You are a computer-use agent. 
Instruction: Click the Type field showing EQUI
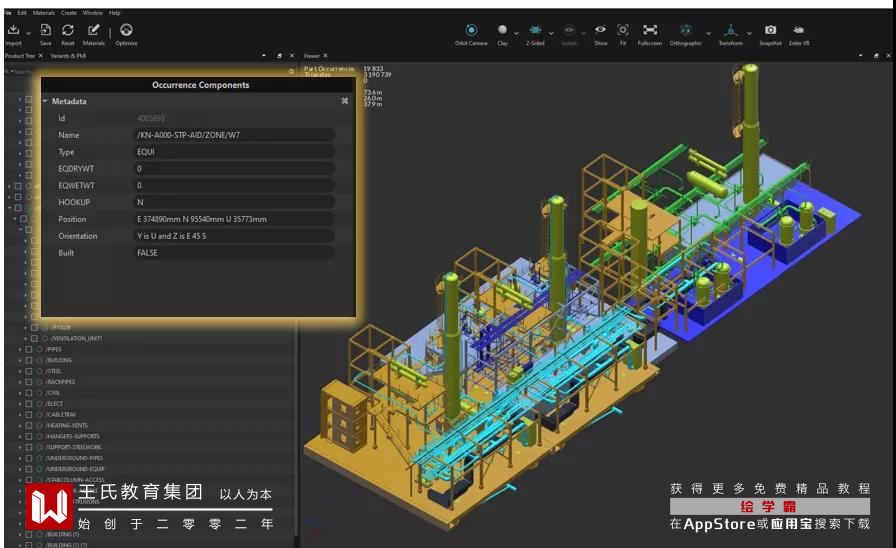[x=234, y=151]
